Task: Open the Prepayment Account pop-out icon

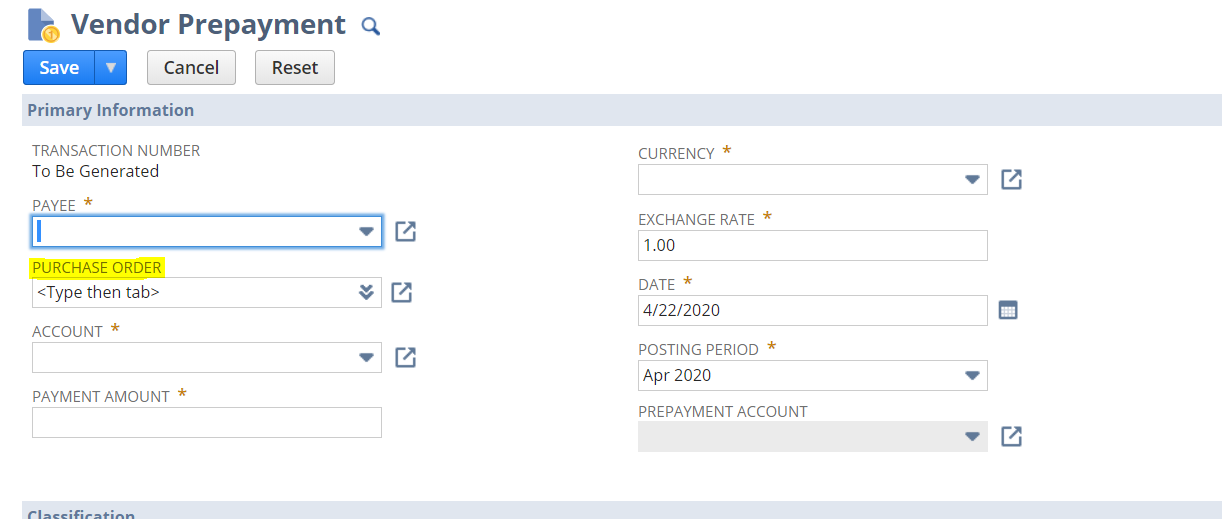Action: click(x=1011, y=436)
